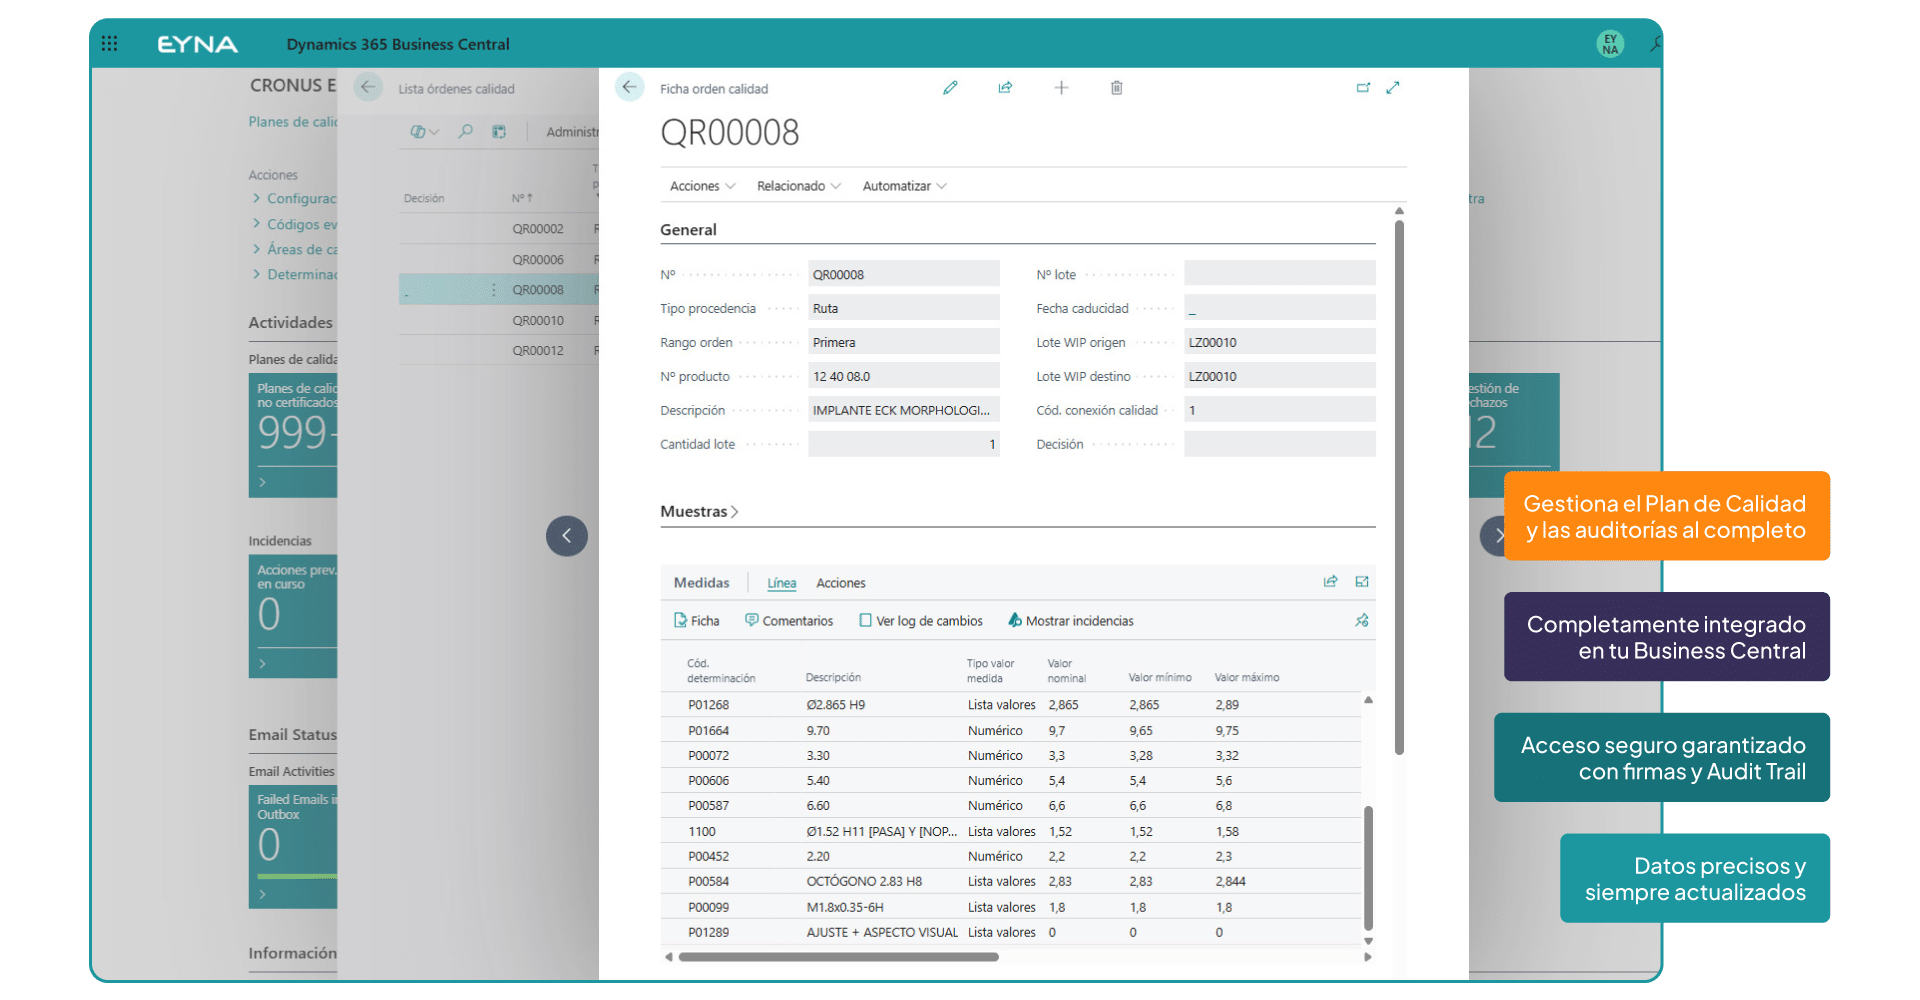Open the Automatizar dropdown menu
This screenshot has height=1000, width=1920.
(904, 186)
